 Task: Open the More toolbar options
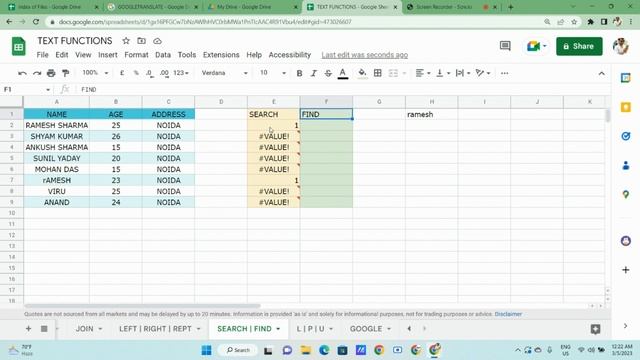504,73
